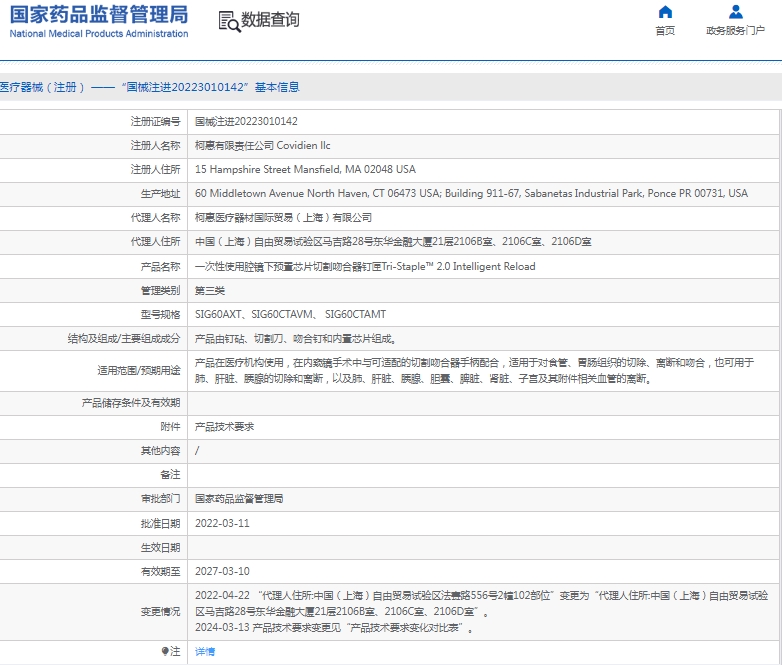Viewport: 782px width, 665px height.
Task: Click the 产品技术要求 attachment value
Action: click(224, 427)
